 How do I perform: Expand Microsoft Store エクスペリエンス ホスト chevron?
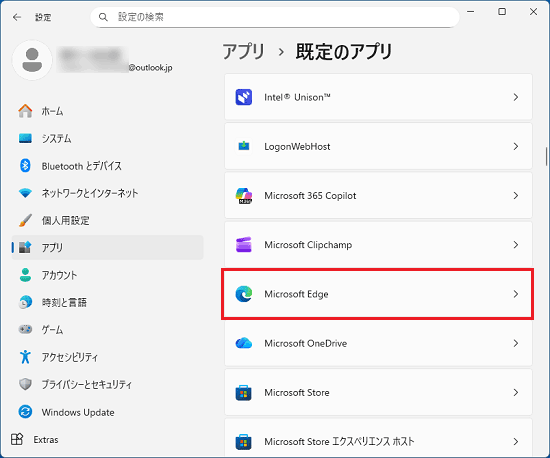(x=515, y=442)
